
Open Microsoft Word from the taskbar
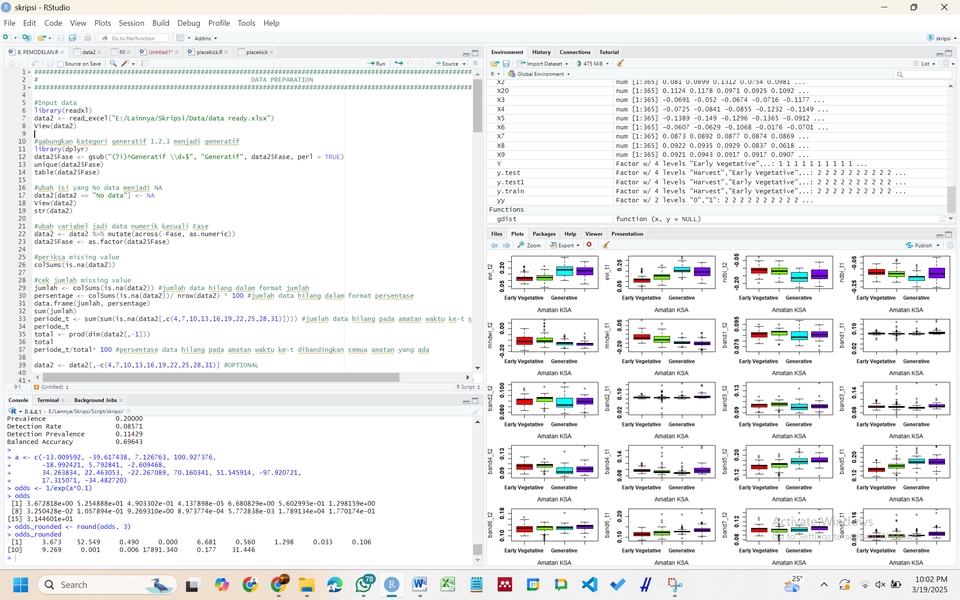(419, 585)
